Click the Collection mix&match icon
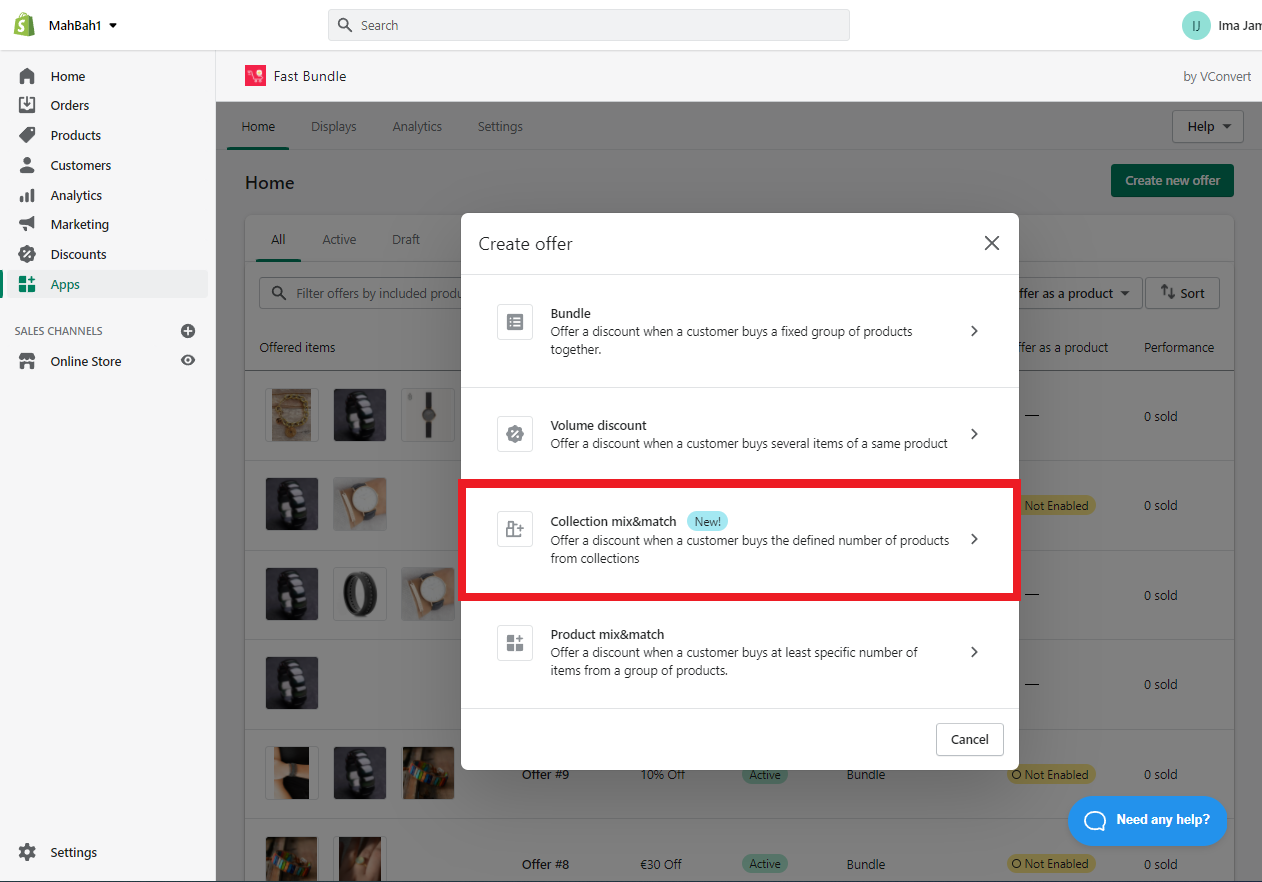 click(x=515, y=529)
